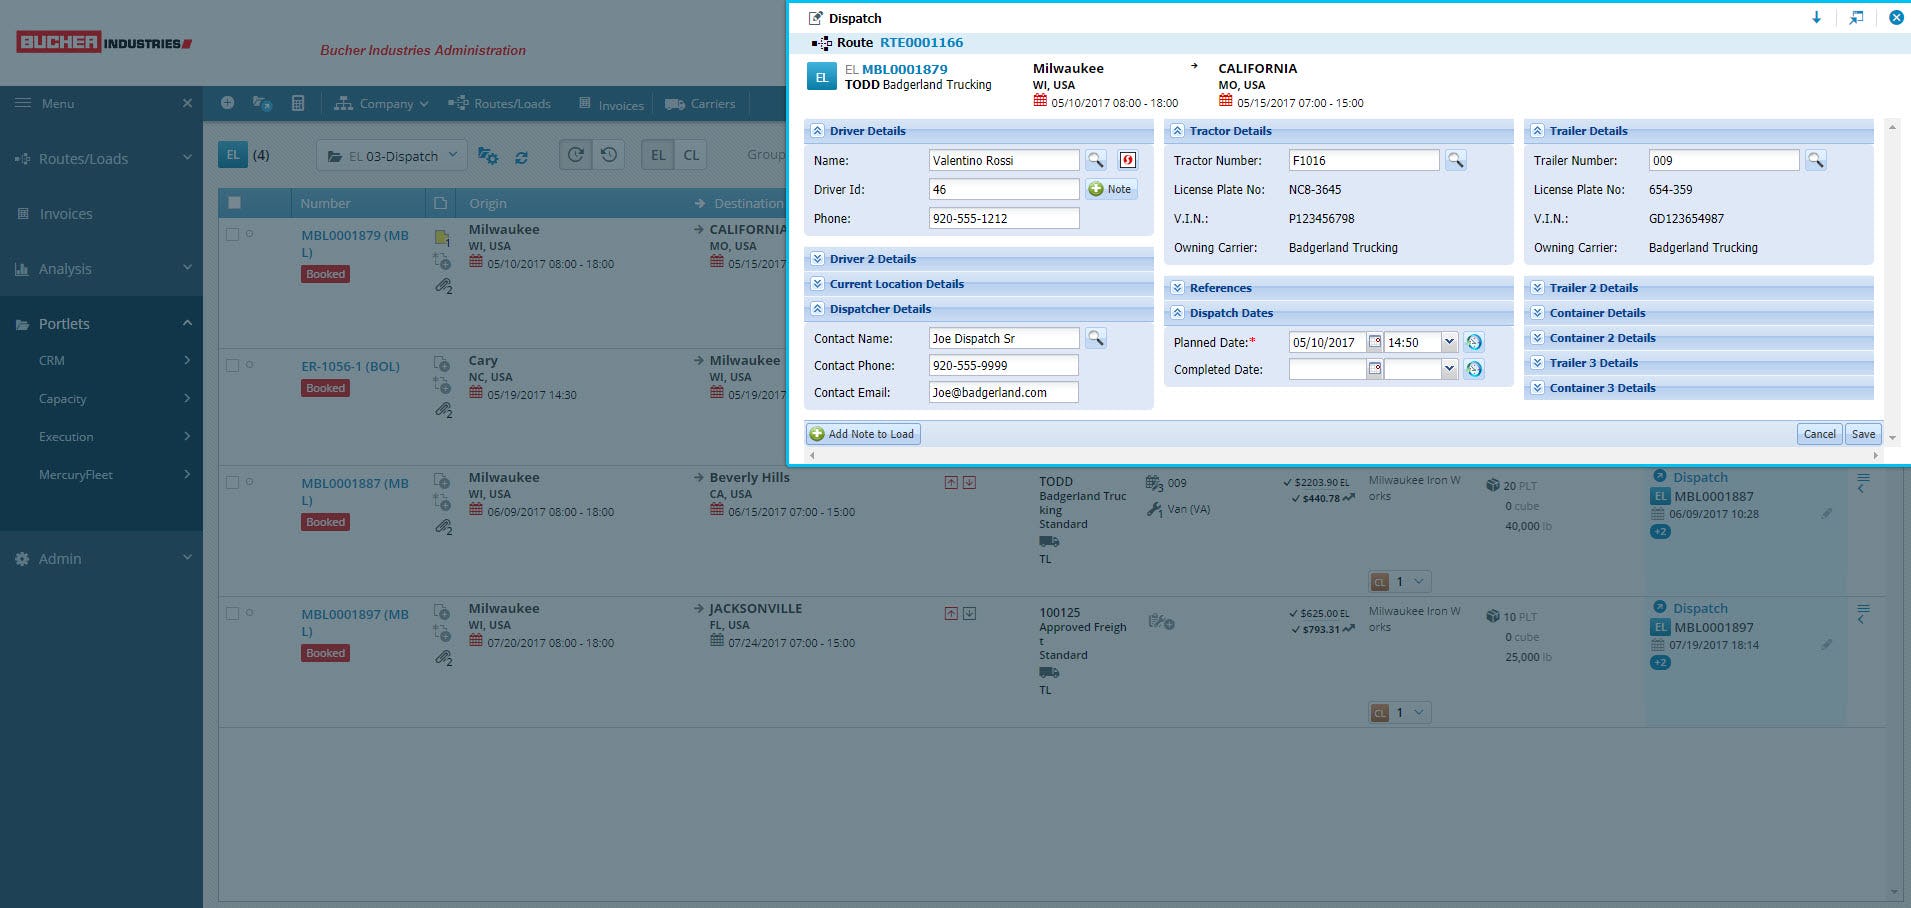Select the MBL0001887 row checkbox

click(232, 480)
